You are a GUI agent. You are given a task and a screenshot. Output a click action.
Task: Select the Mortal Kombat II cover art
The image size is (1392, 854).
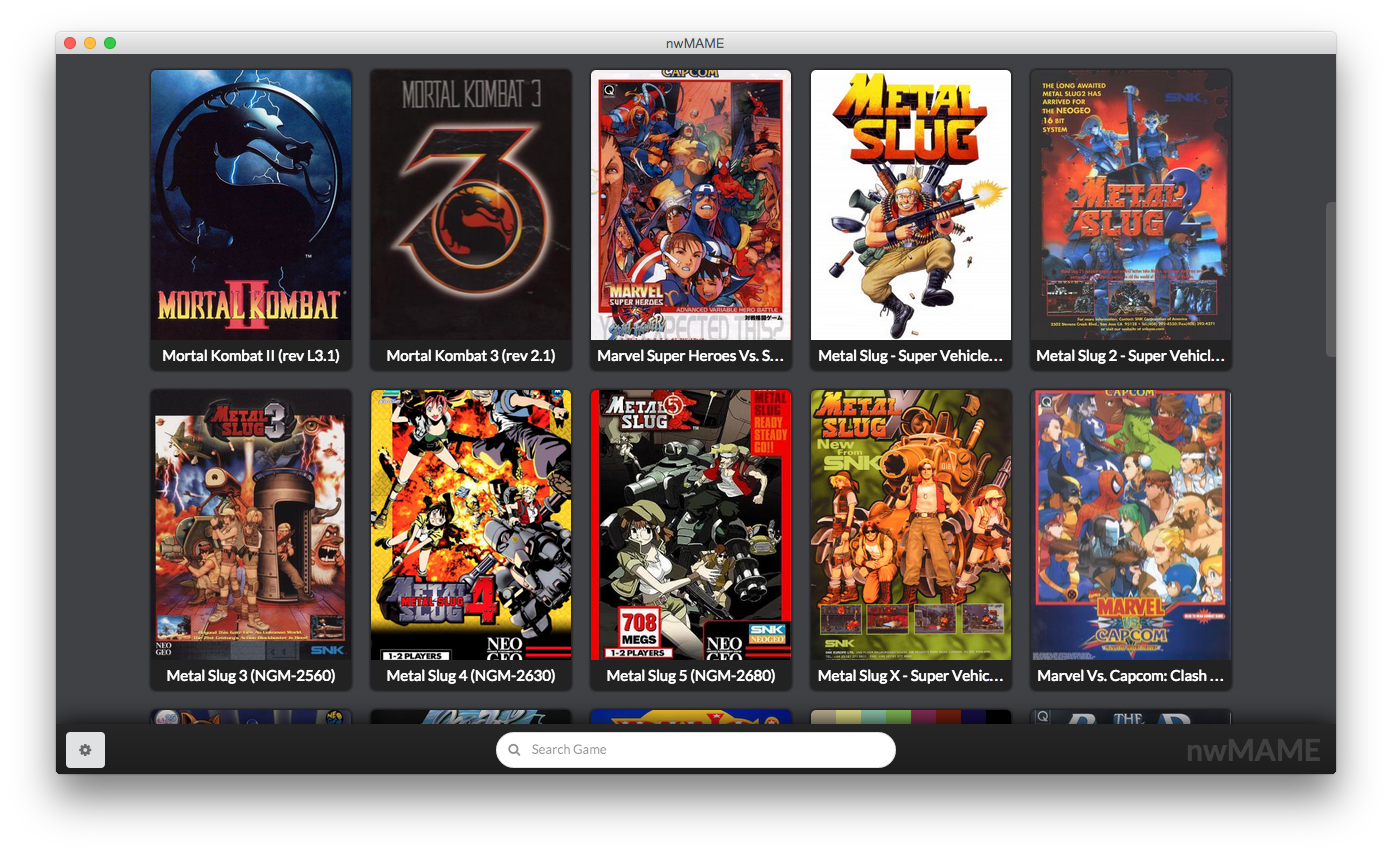pos(251,205)
